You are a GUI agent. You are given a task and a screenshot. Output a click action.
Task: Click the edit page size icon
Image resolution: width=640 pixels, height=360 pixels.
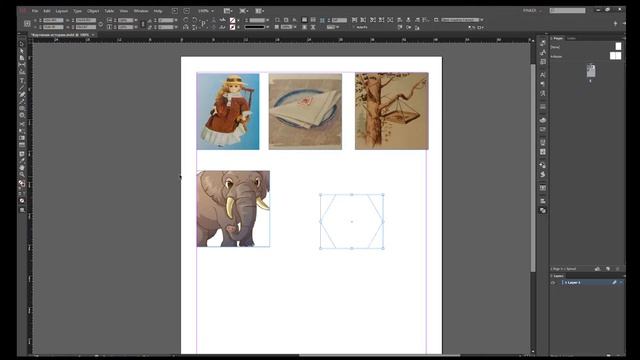(598, 269)
